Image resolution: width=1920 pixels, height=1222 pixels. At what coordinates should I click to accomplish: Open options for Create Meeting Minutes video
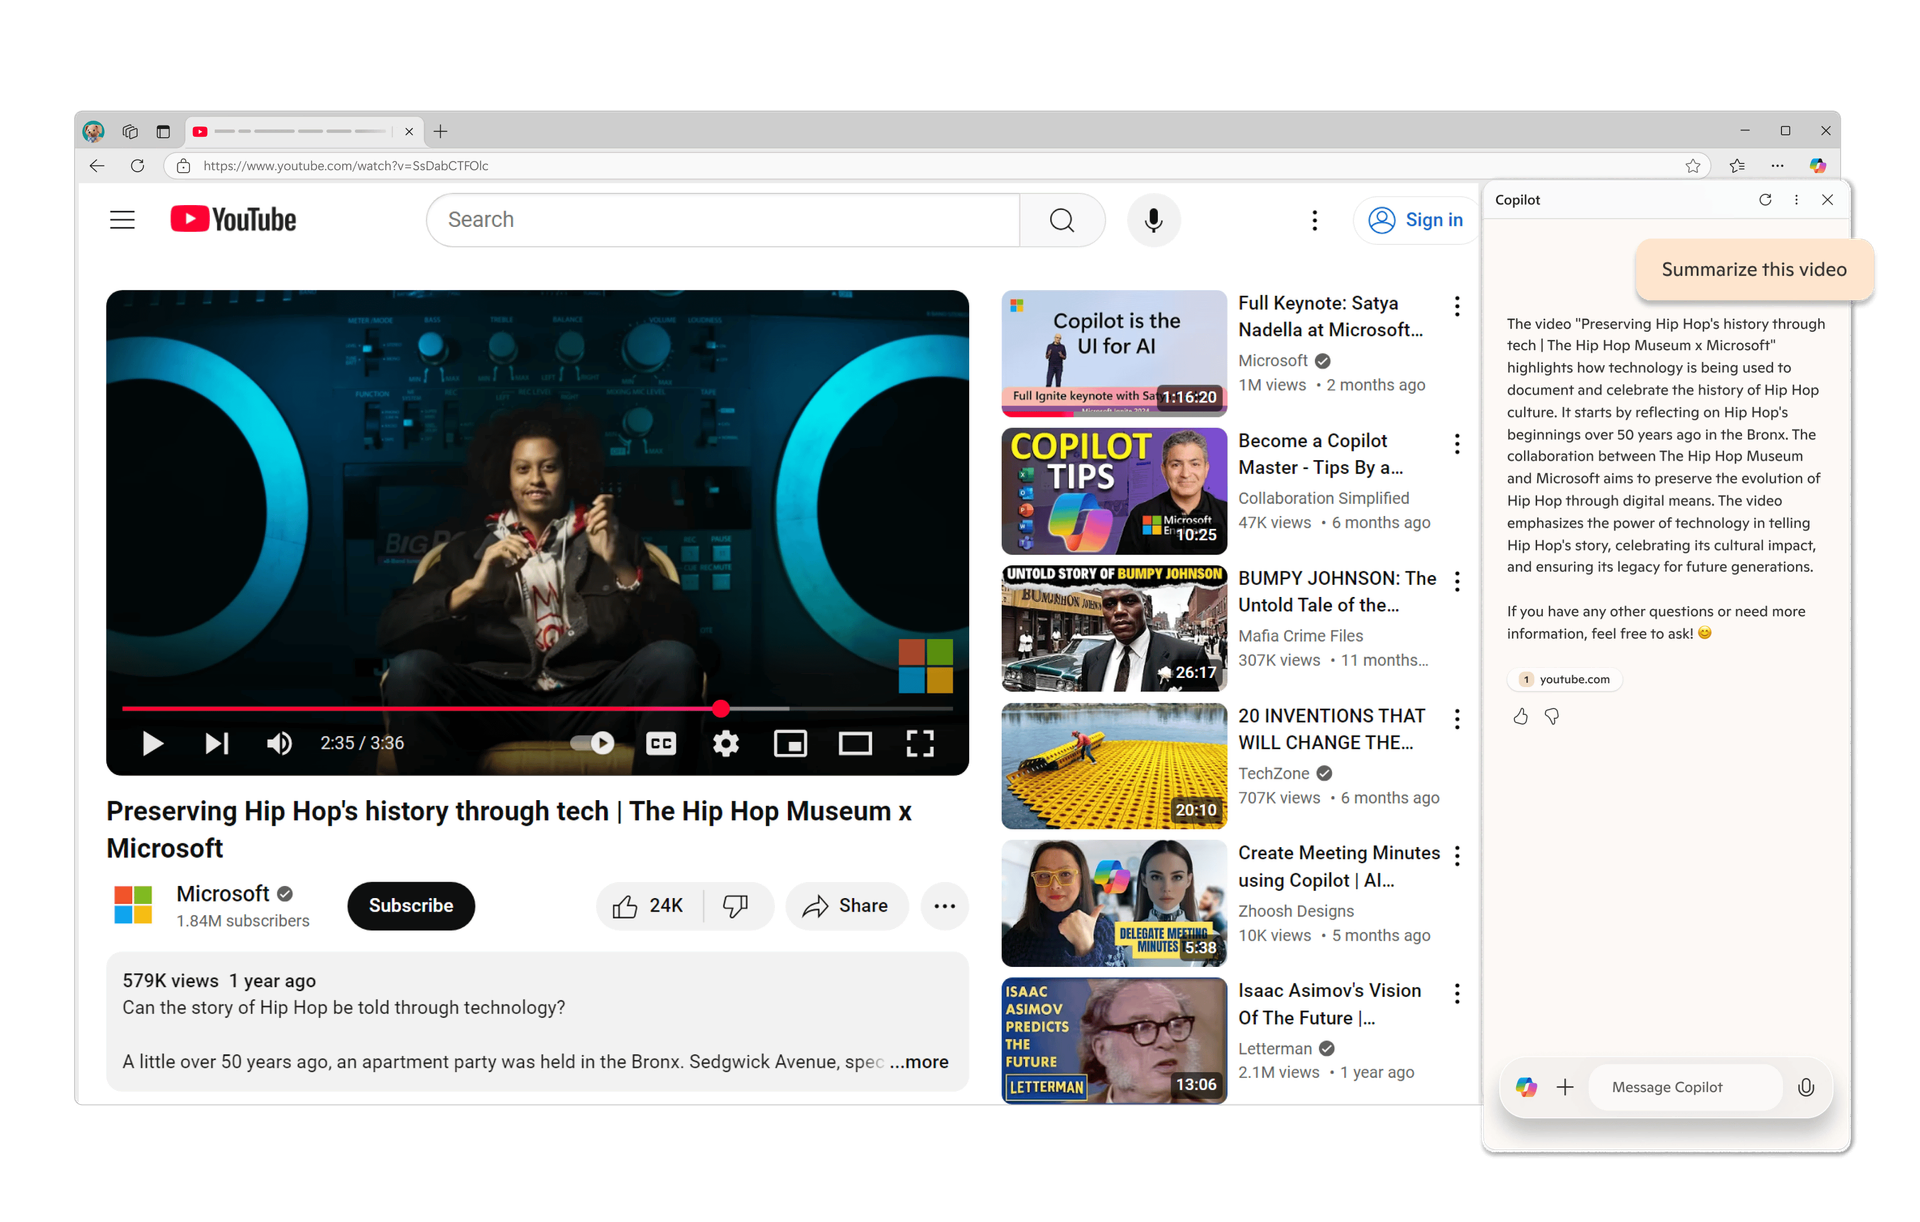[x=1457, y=856]
